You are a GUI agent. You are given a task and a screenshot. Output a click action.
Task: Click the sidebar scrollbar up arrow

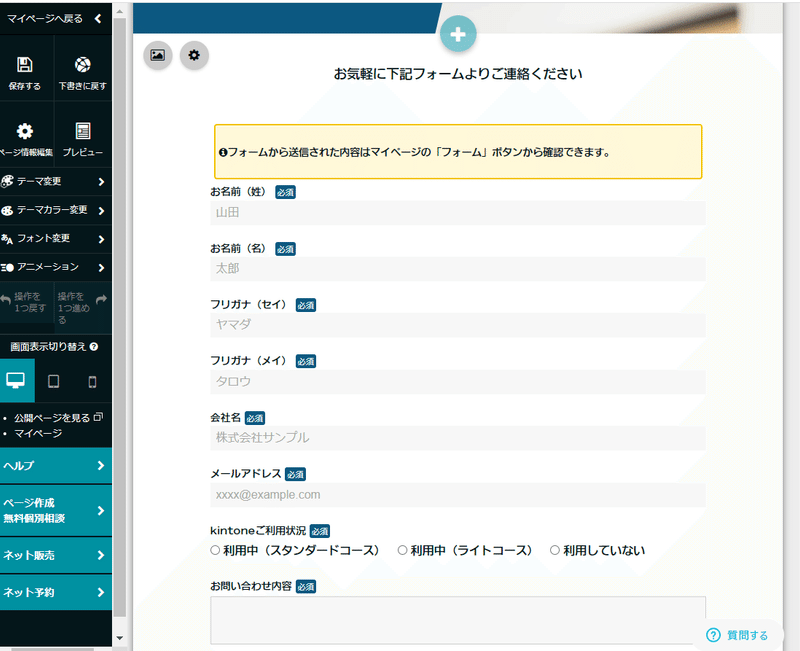(119, 11)
